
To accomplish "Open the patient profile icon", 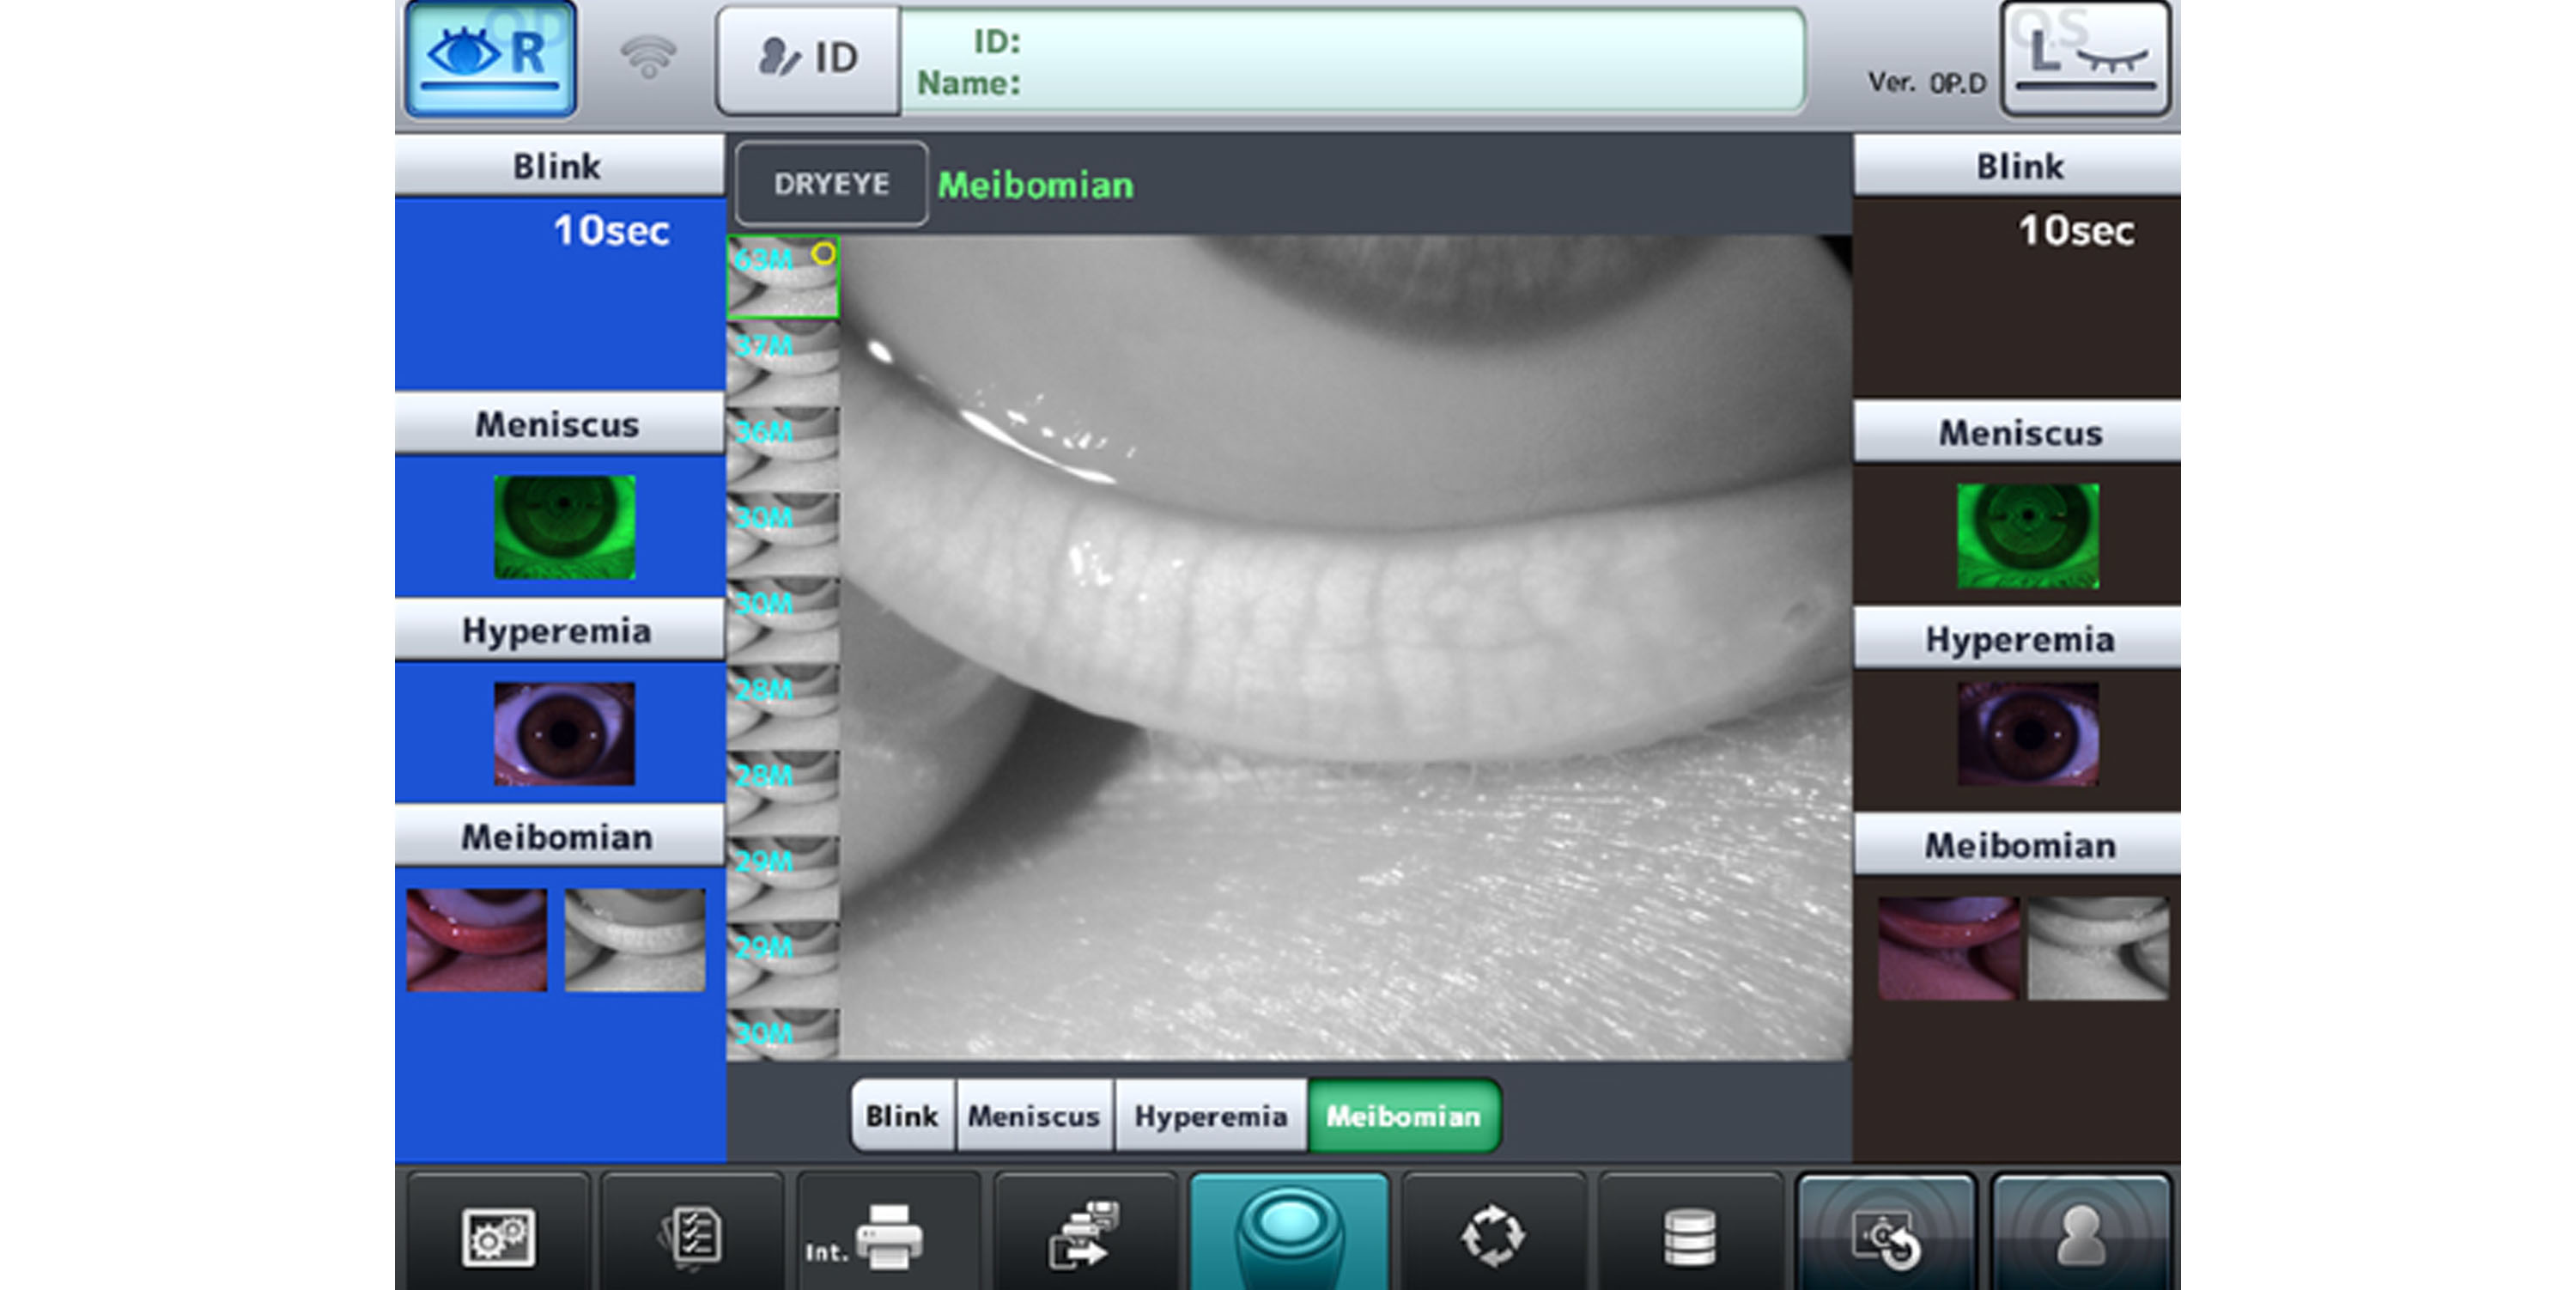I will click(x=2081, y=1236).
